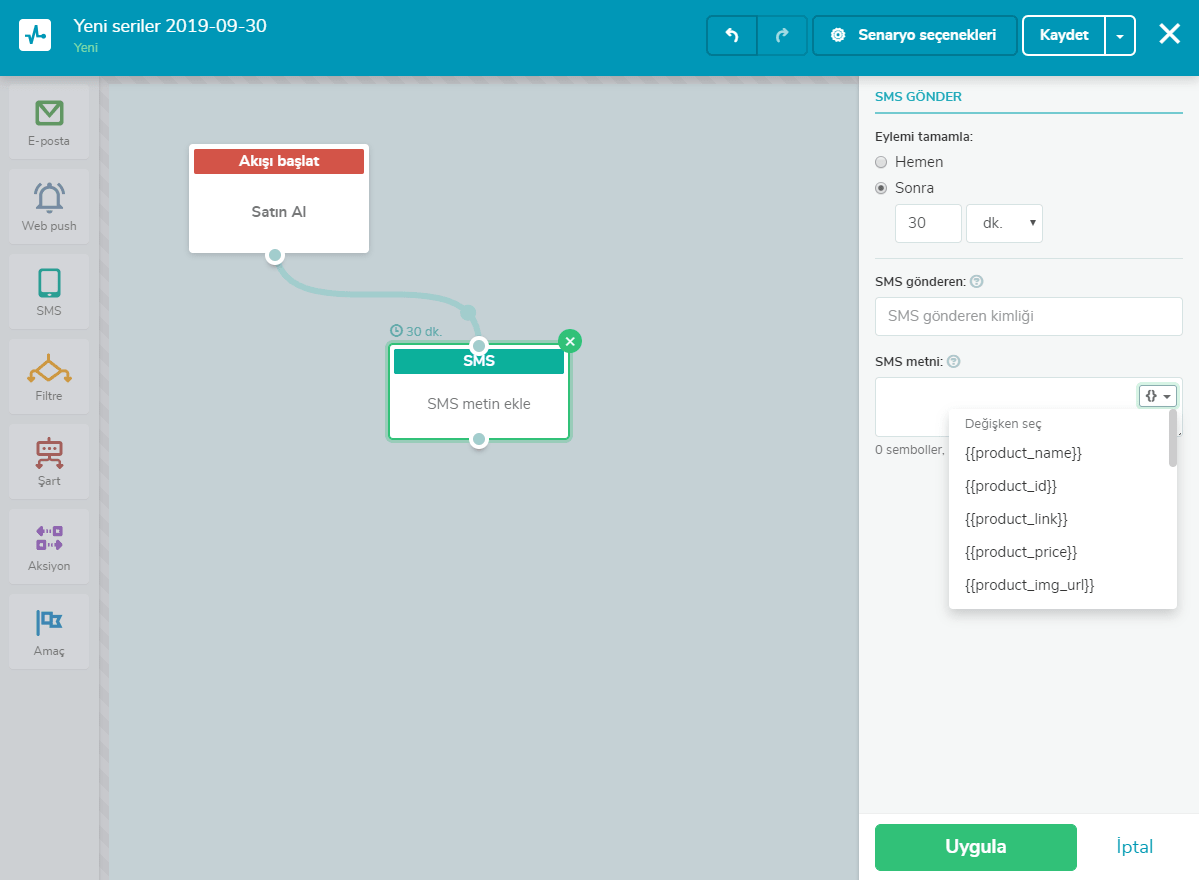The width and height of the screenshot is (1199, 880).
Task: Open Senaryo seçenekleri settings
Action: (915, 35)
